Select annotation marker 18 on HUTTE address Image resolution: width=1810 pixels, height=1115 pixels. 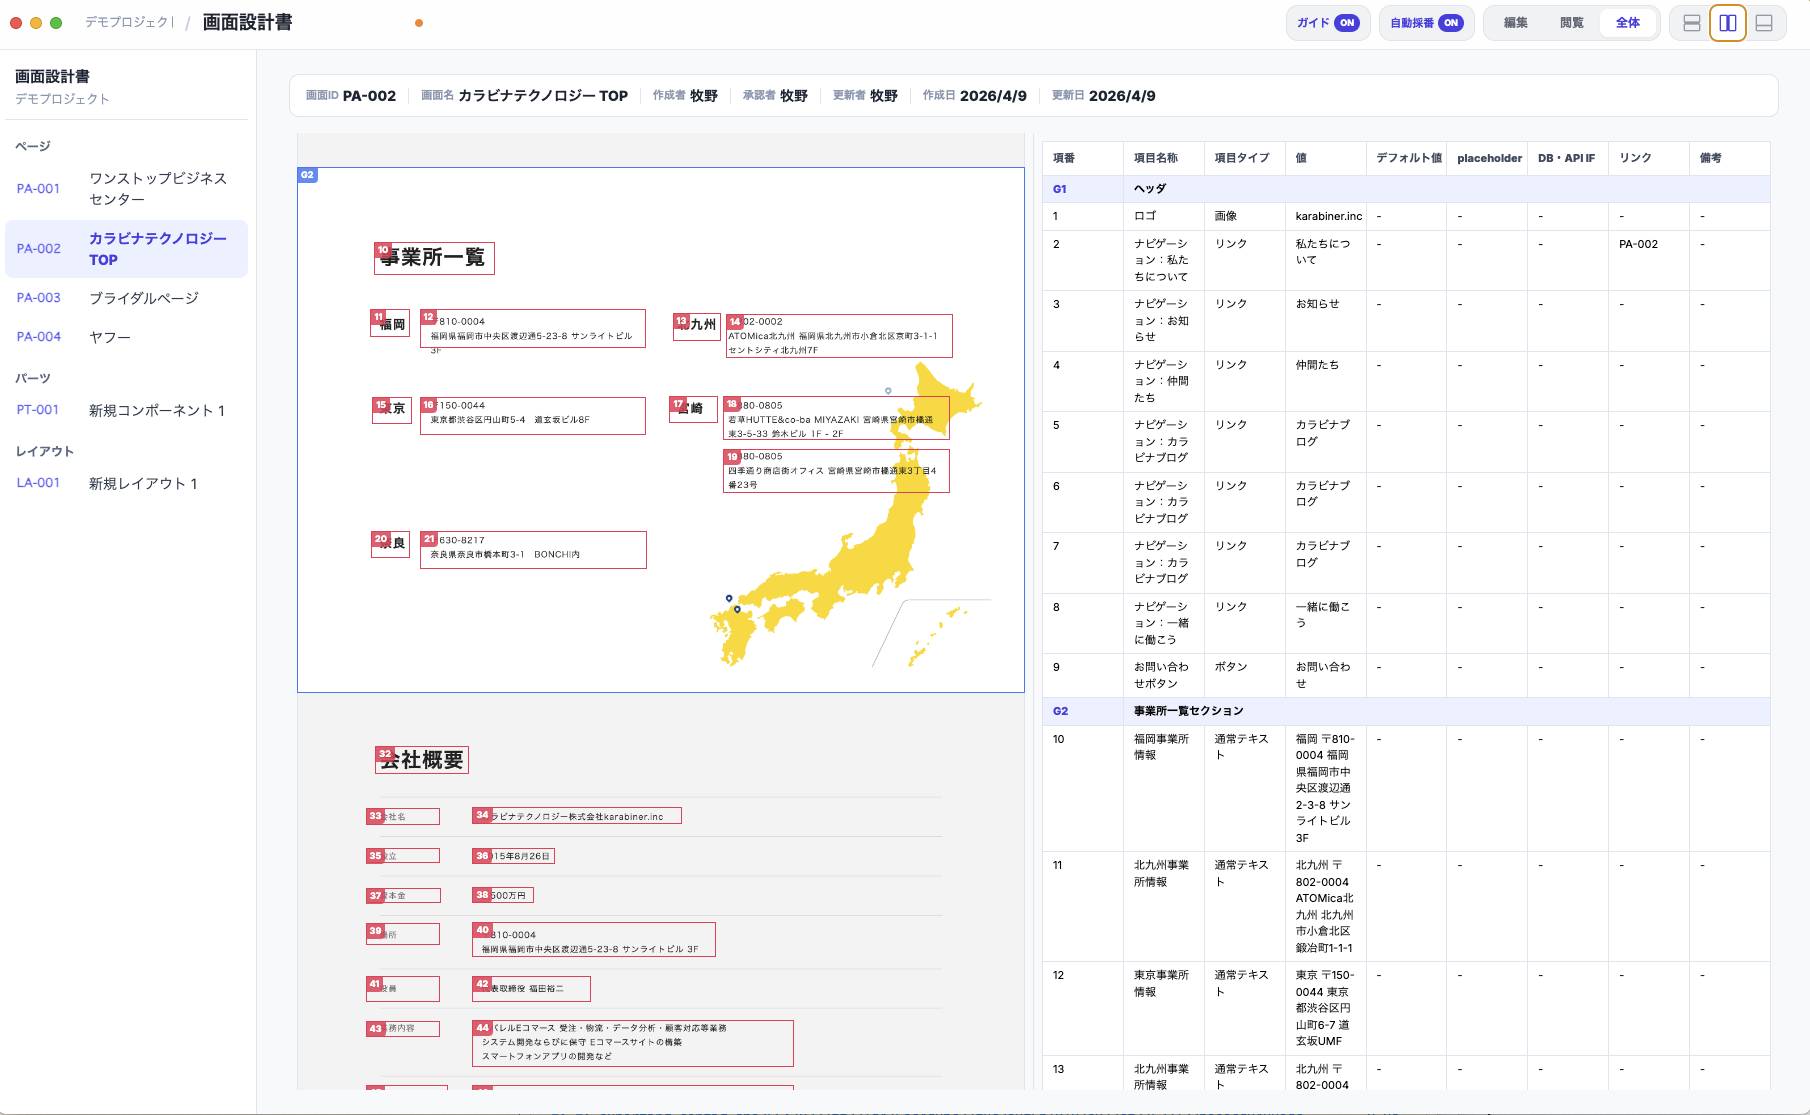732,404
